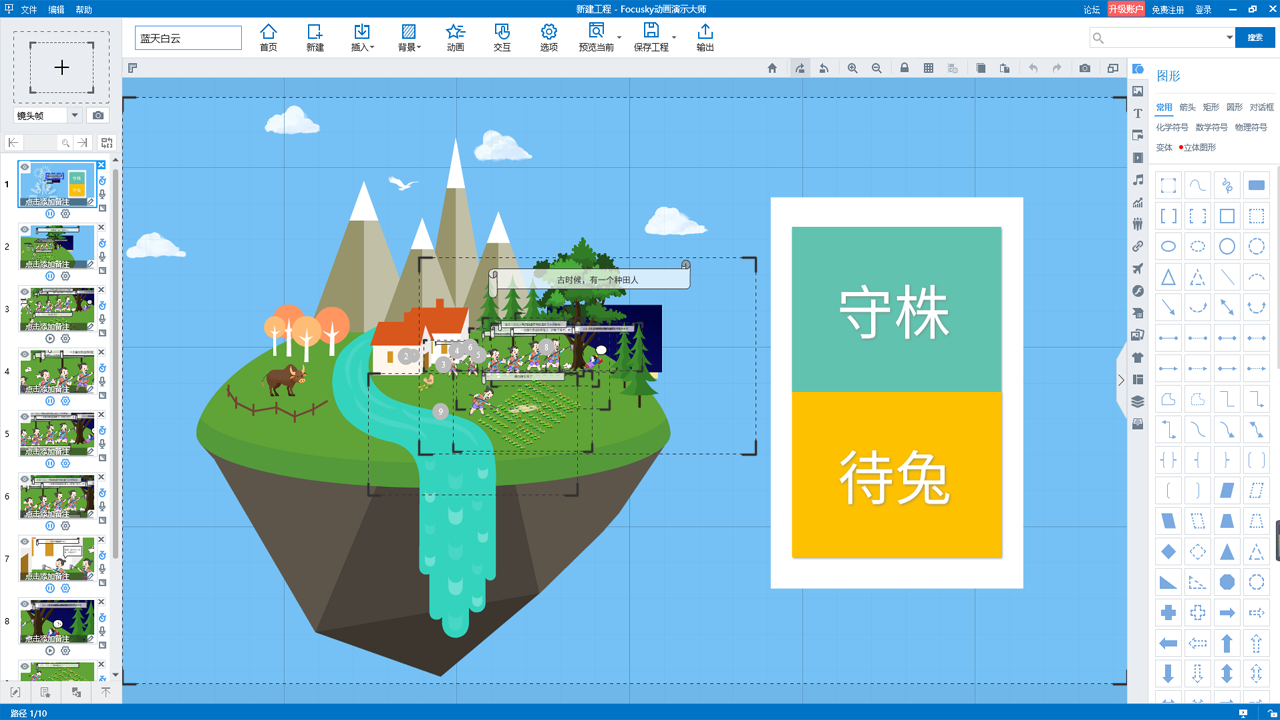Click the play button under frame 3
The width and height of the screenshot is (1280, 720).
tap(50, 339)
